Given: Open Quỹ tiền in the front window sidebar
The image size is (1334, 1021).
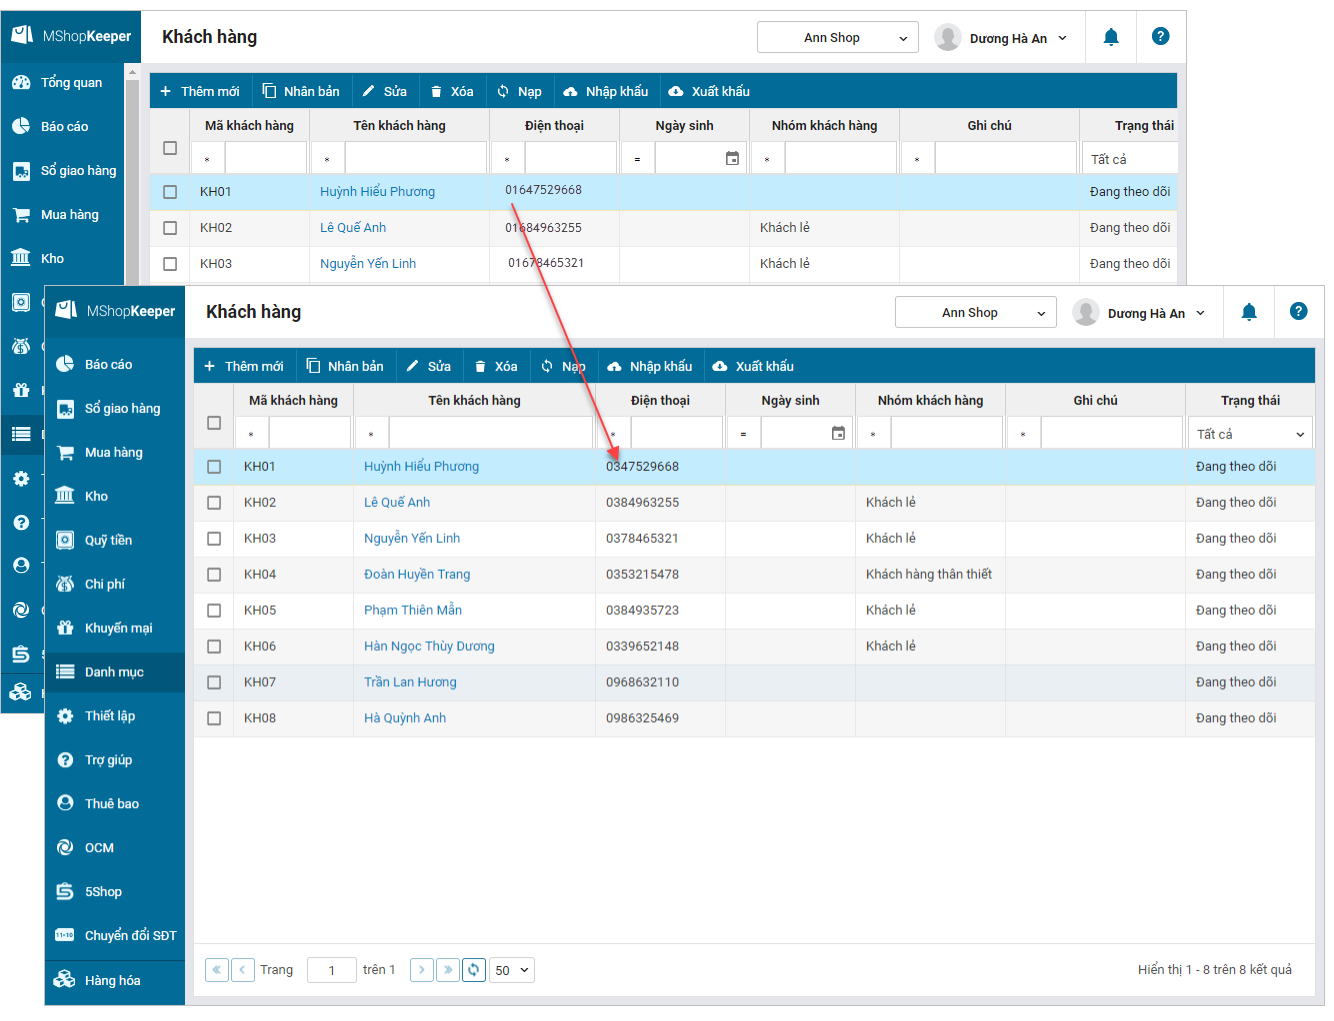Looking at the screenshot, I should (x=115, y=540).
